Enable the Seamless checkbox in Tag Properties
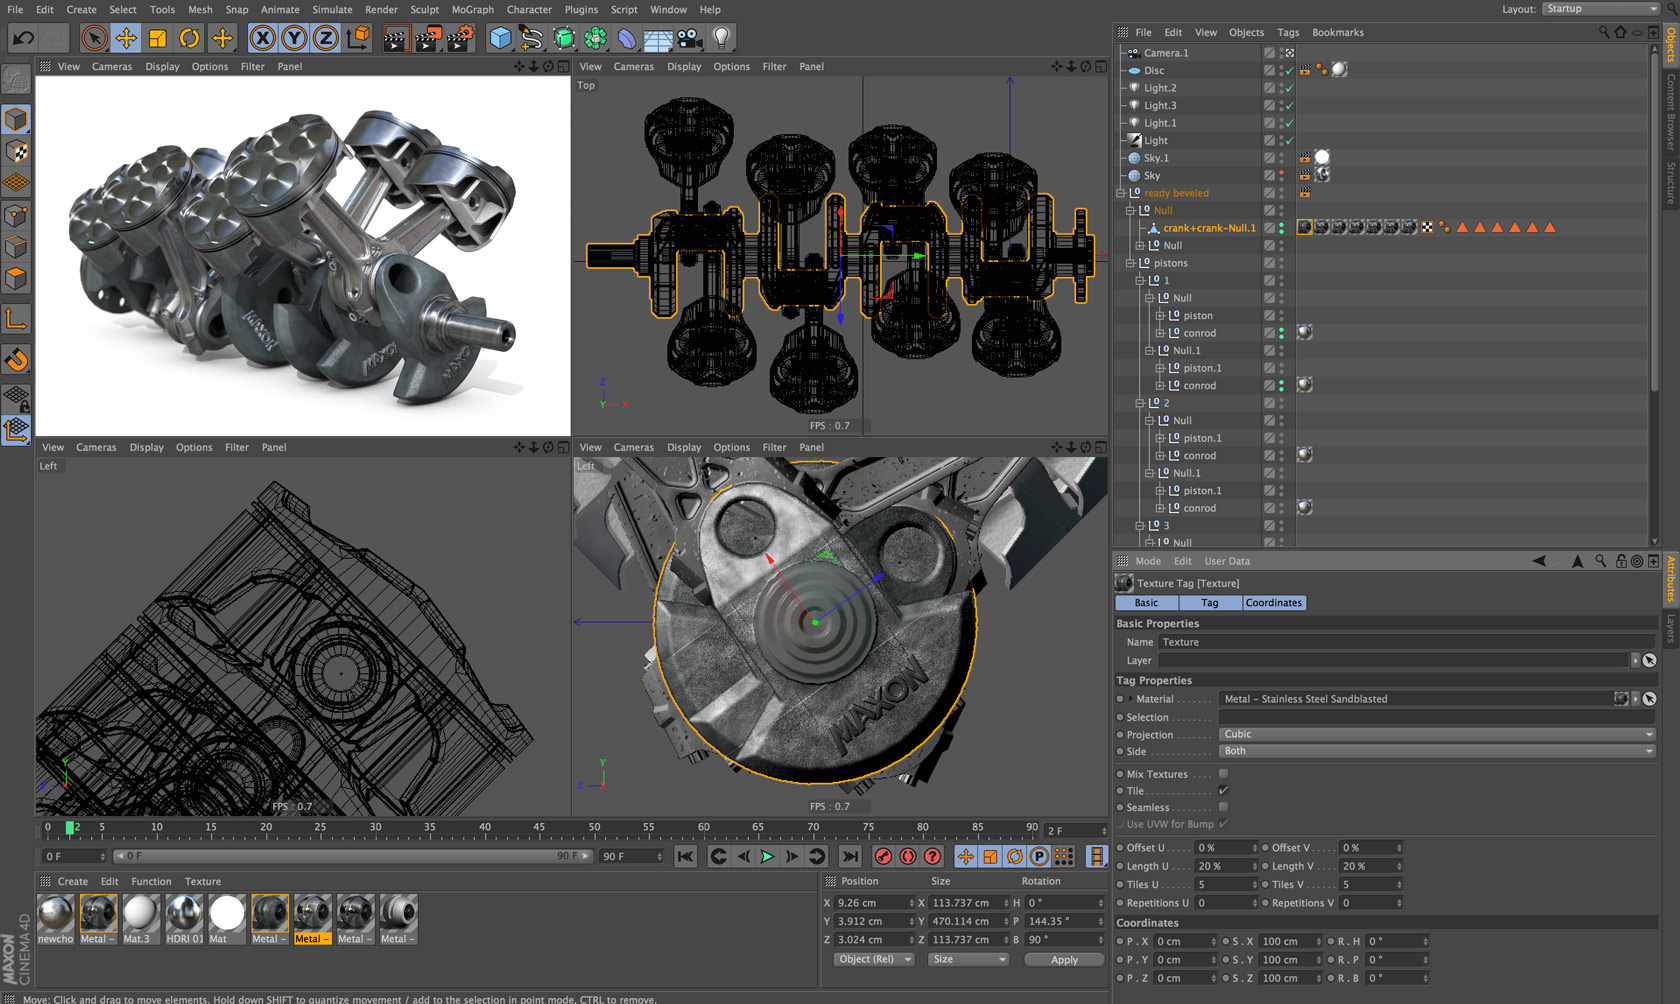 [x=1223, y=807]
